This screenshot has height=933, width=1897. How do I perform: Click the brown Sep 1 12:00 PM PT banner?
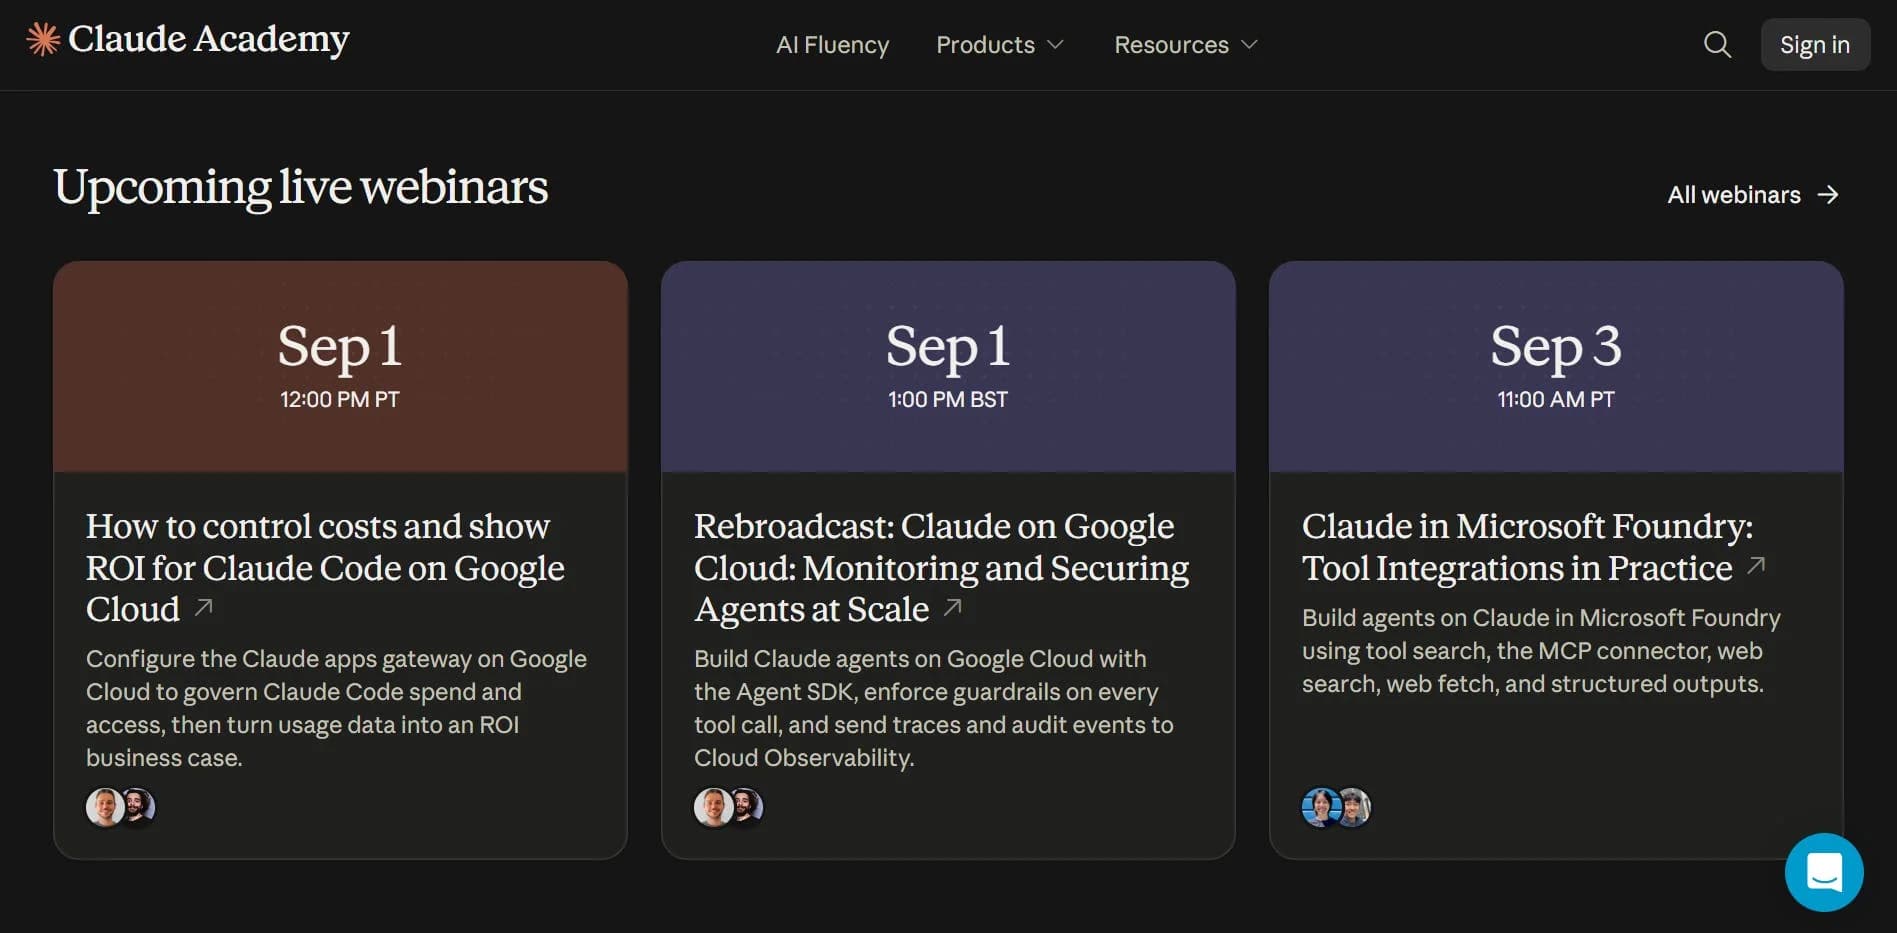340,366
